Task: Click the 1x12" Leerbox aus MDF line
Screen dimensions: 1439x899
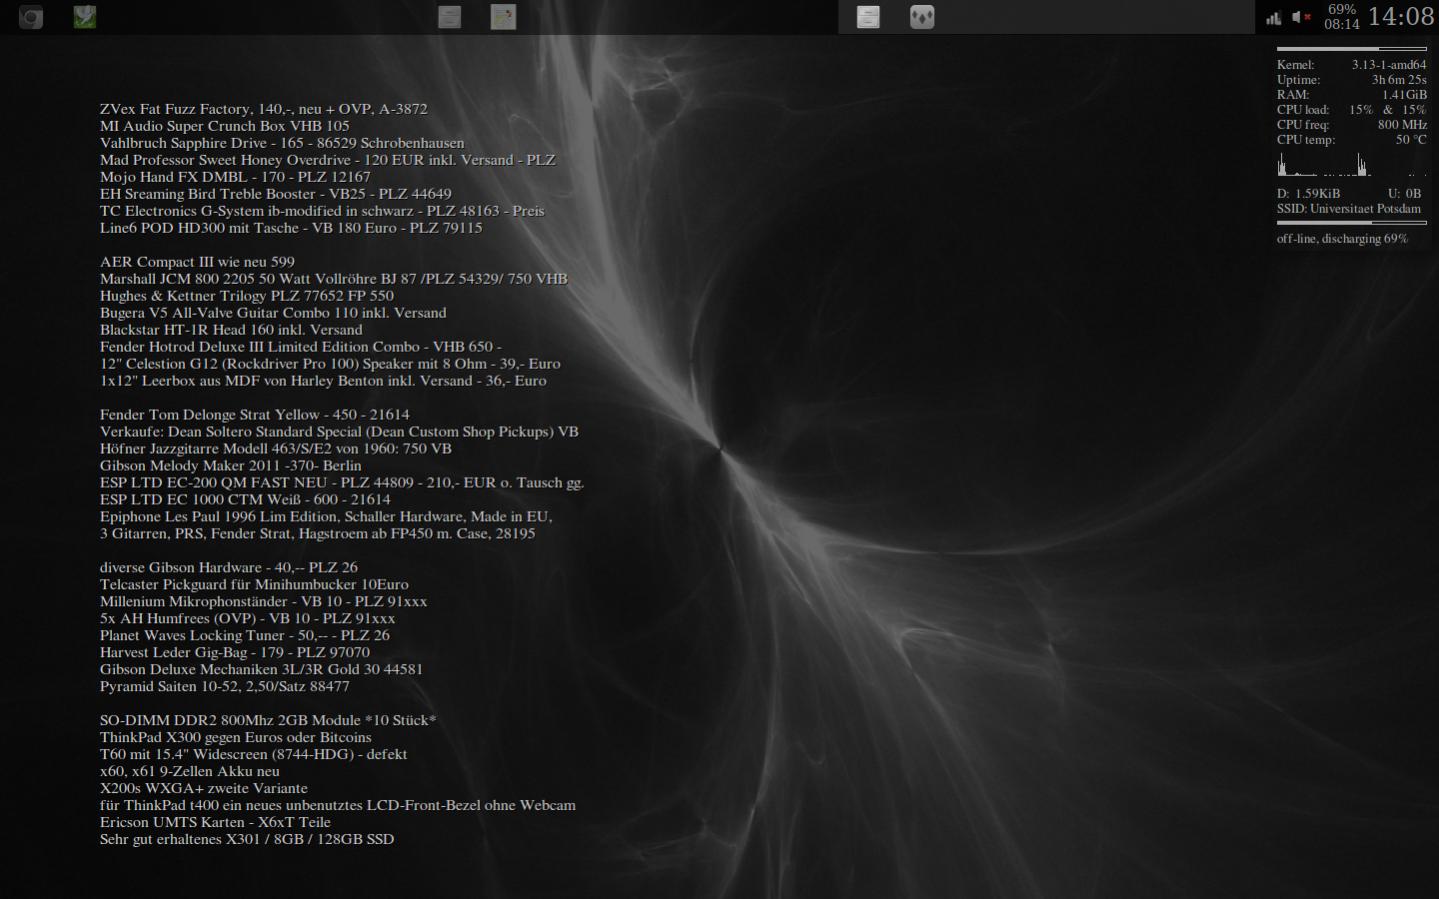Action: coord(323,381)
